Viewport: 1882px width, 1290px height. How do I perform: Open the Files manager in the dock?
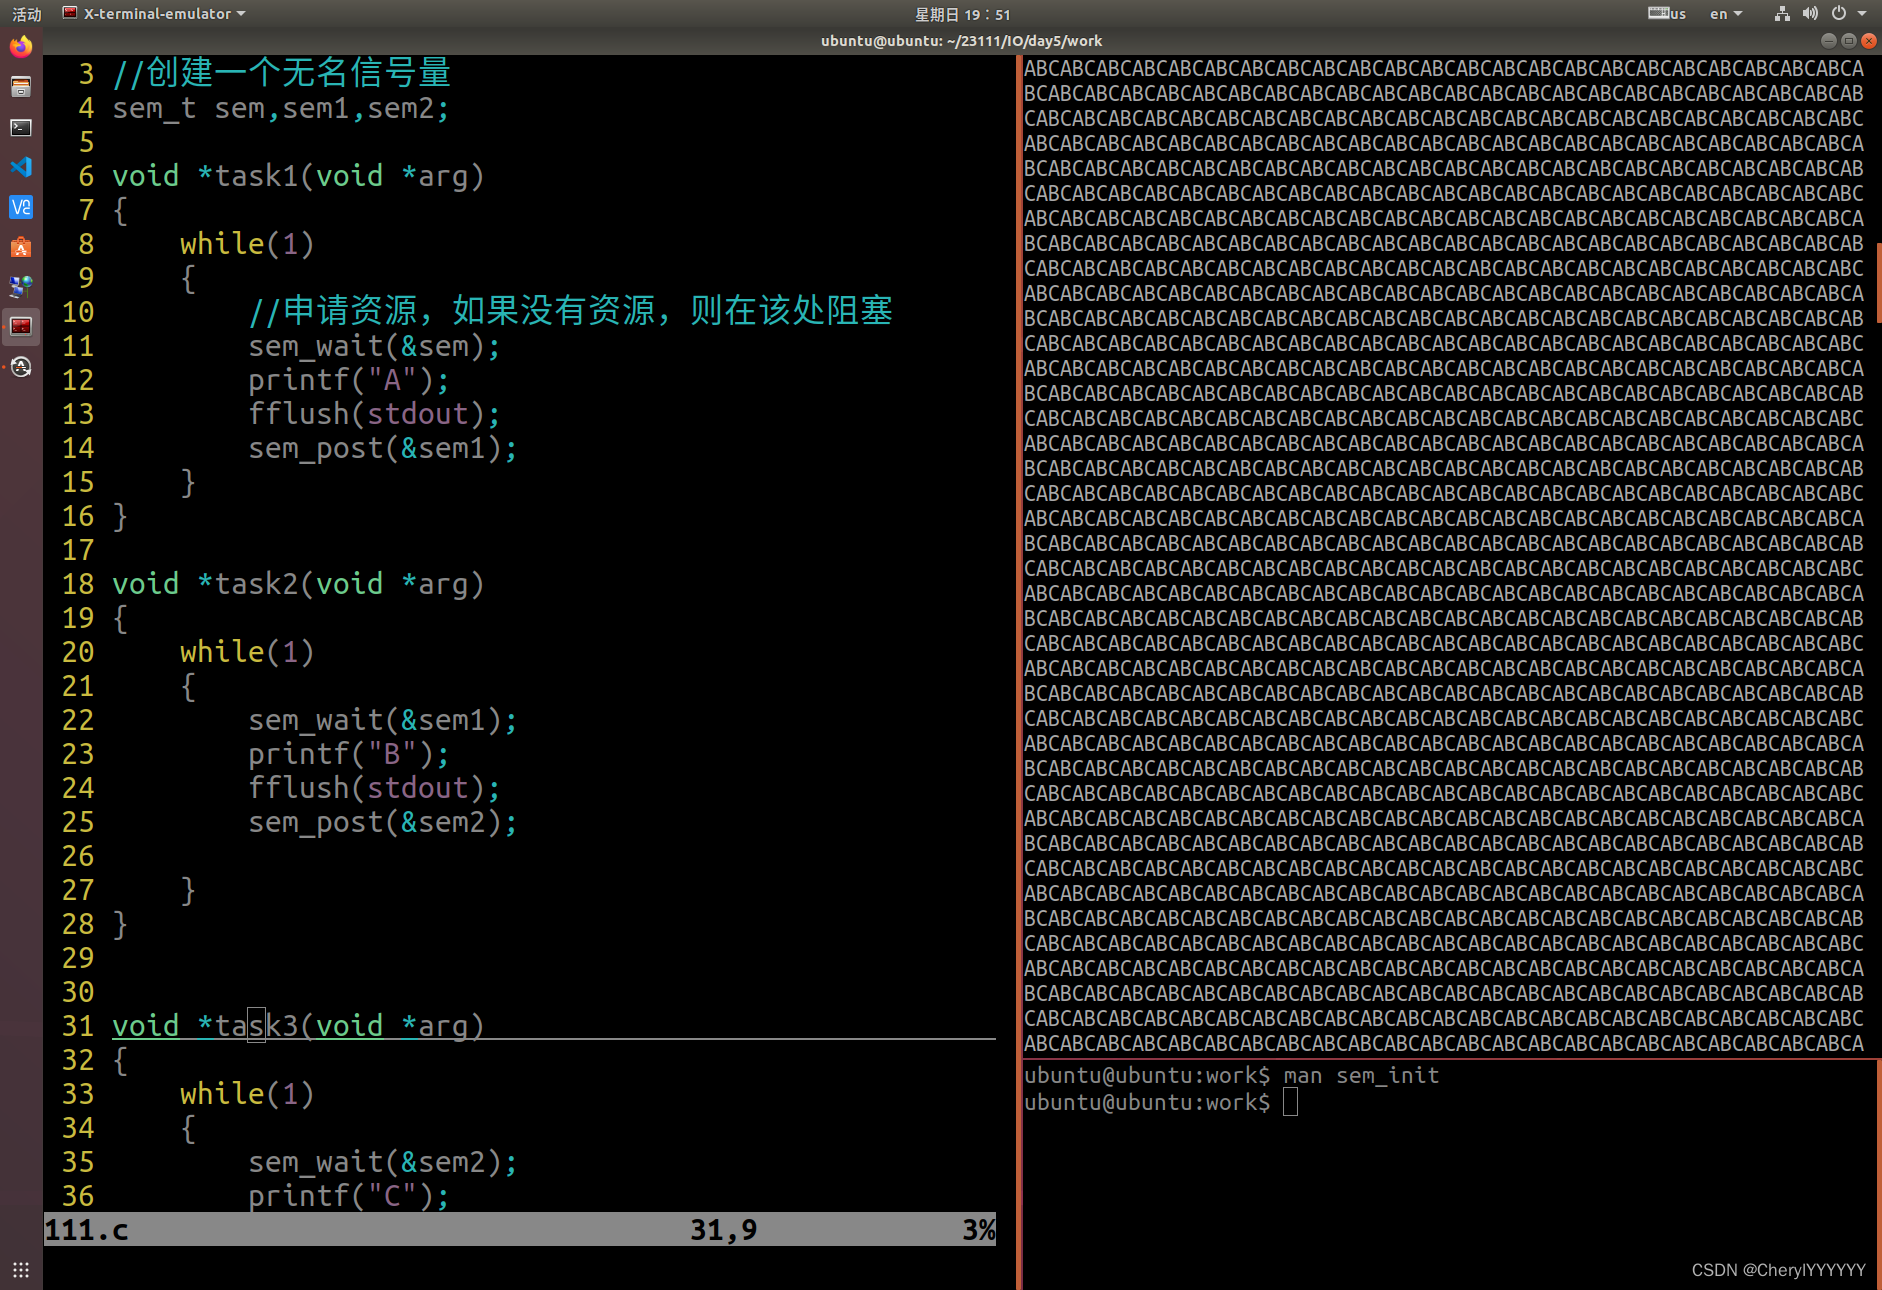point(21,87)
